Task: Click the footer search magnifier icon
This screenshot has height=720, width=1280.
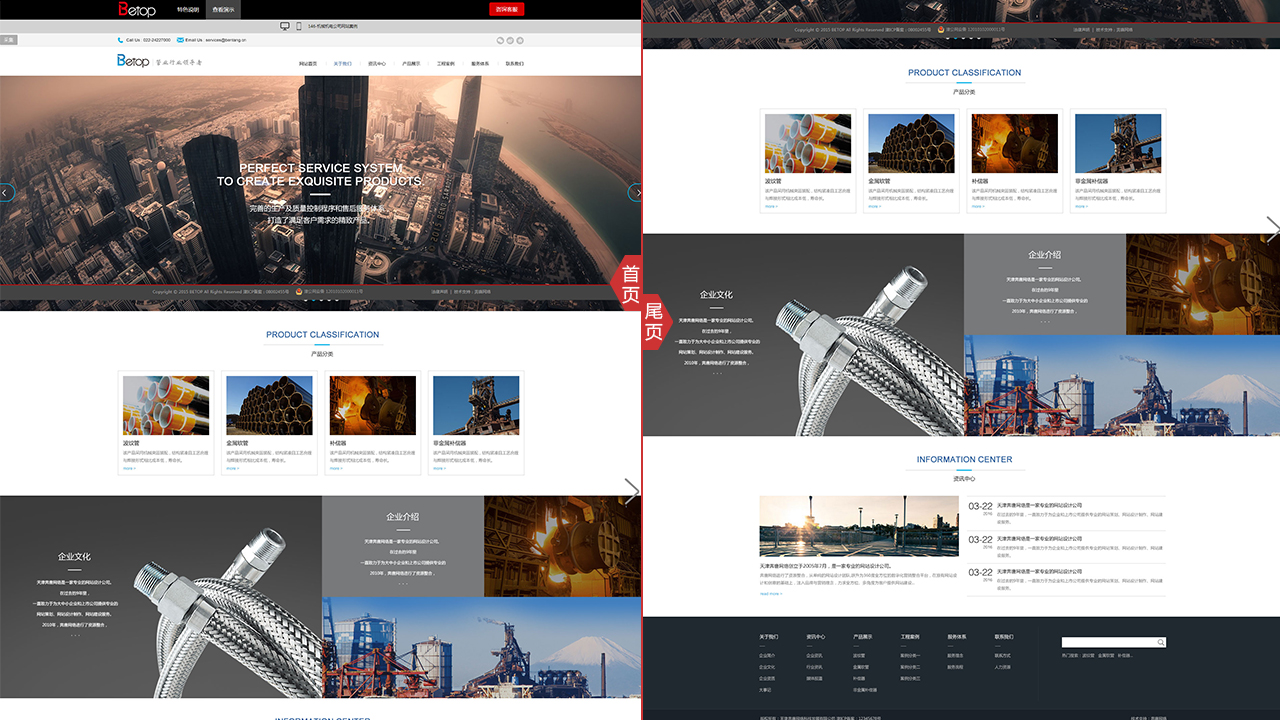Action: 1160,642
